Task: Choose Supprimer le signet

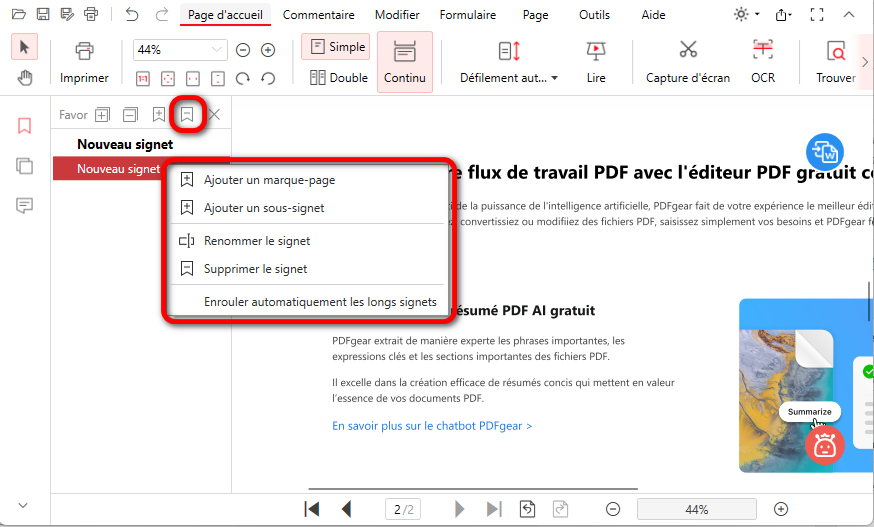Action: pyautogui.click(x=255, y=269)
